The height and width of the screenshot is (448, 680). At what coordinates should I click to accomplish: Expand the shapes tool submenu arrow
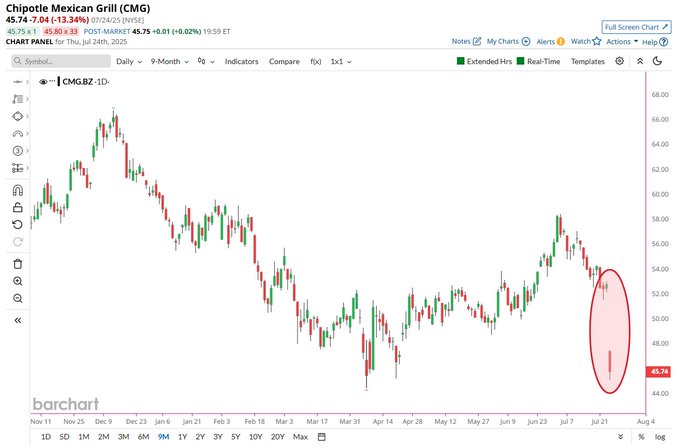27,116
